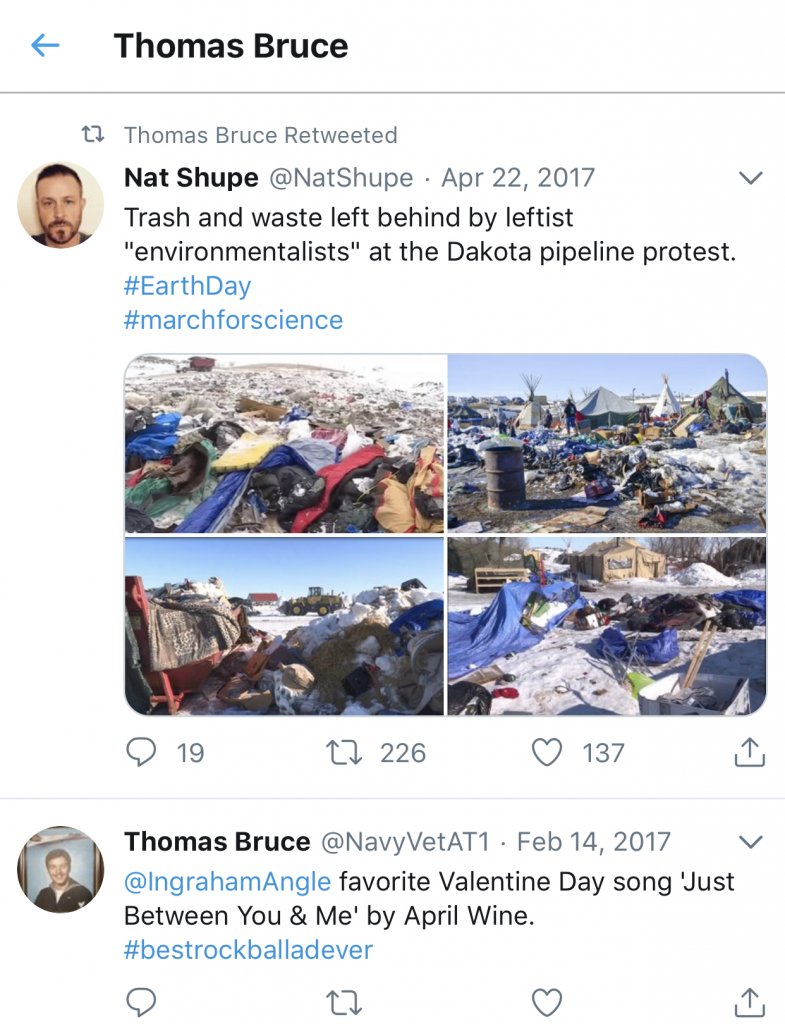Reply to Nat Shupe's tweet
The height and width of the screenshot is (1024, 785).
141,752
